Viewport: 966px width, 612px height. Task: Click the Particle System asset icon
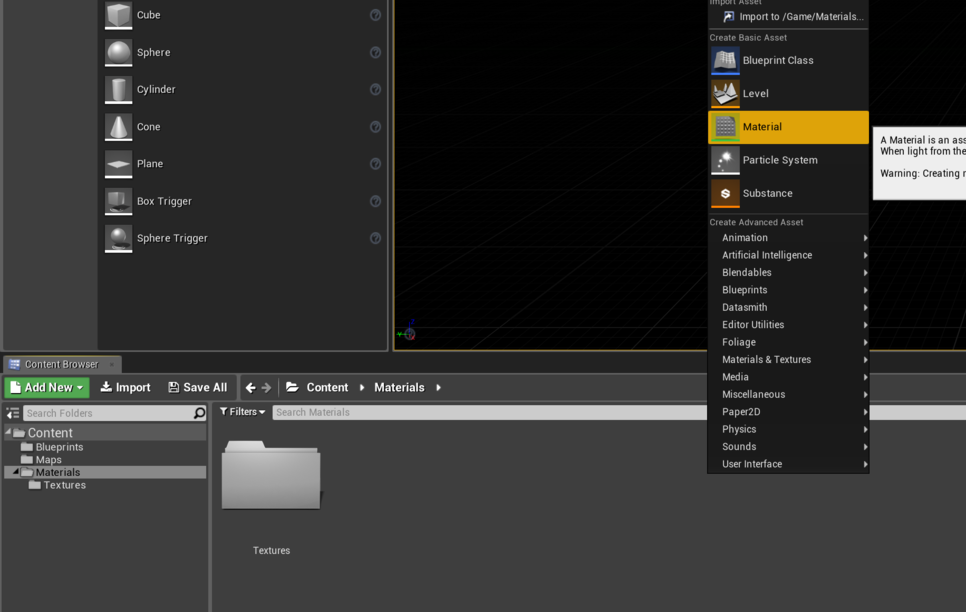pyautogui.click(x=725, y=160)
